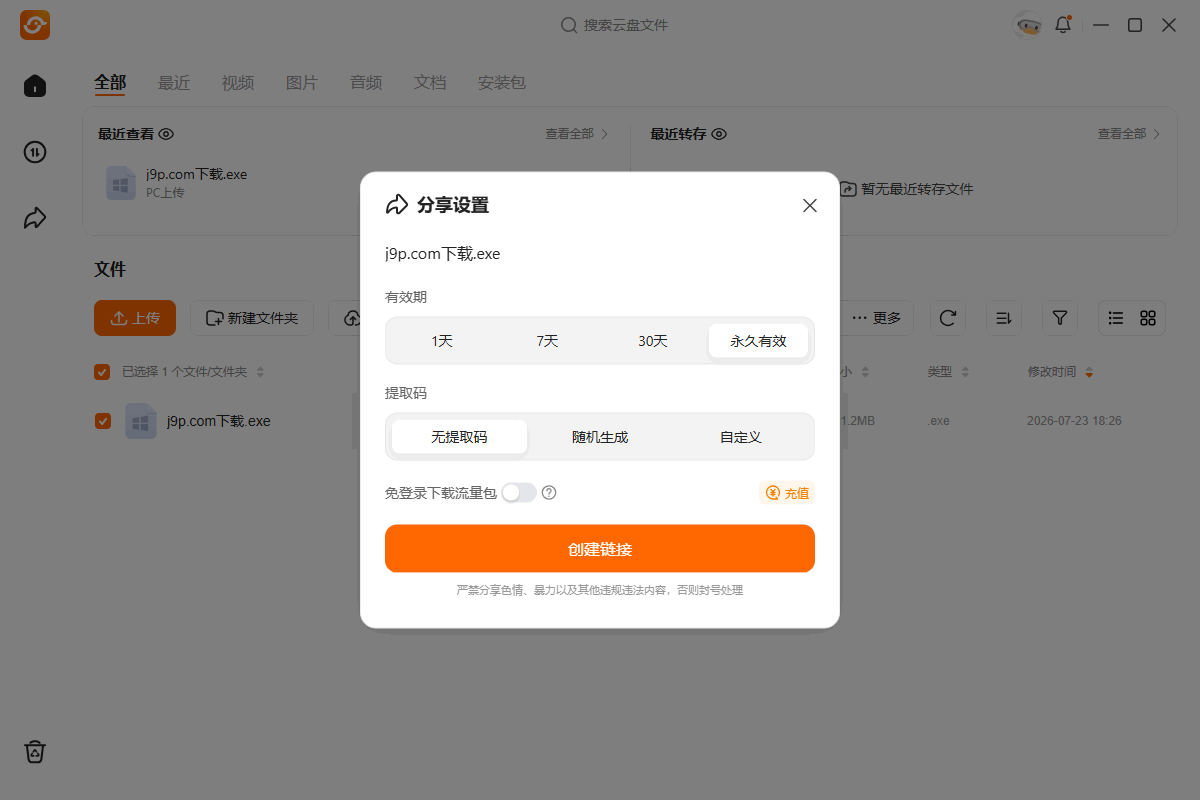Image resolution: width=1200 pixels, height=800 pixels.
Task: Open the user avatar menu
Action: click(1027, 25)
